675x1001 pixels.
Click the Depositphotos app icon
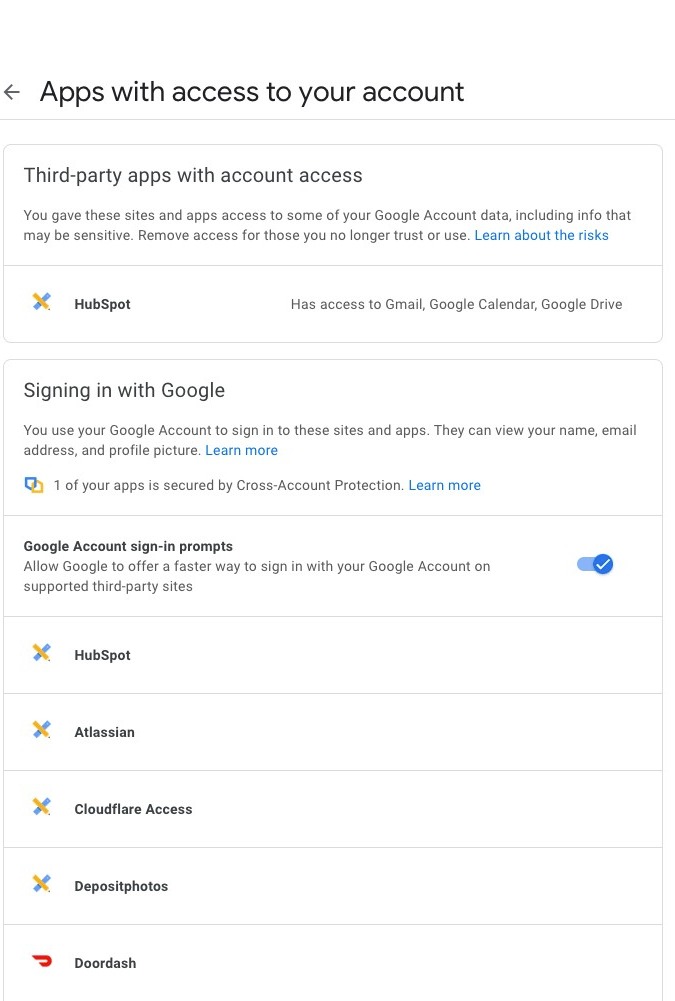[41, 885]
